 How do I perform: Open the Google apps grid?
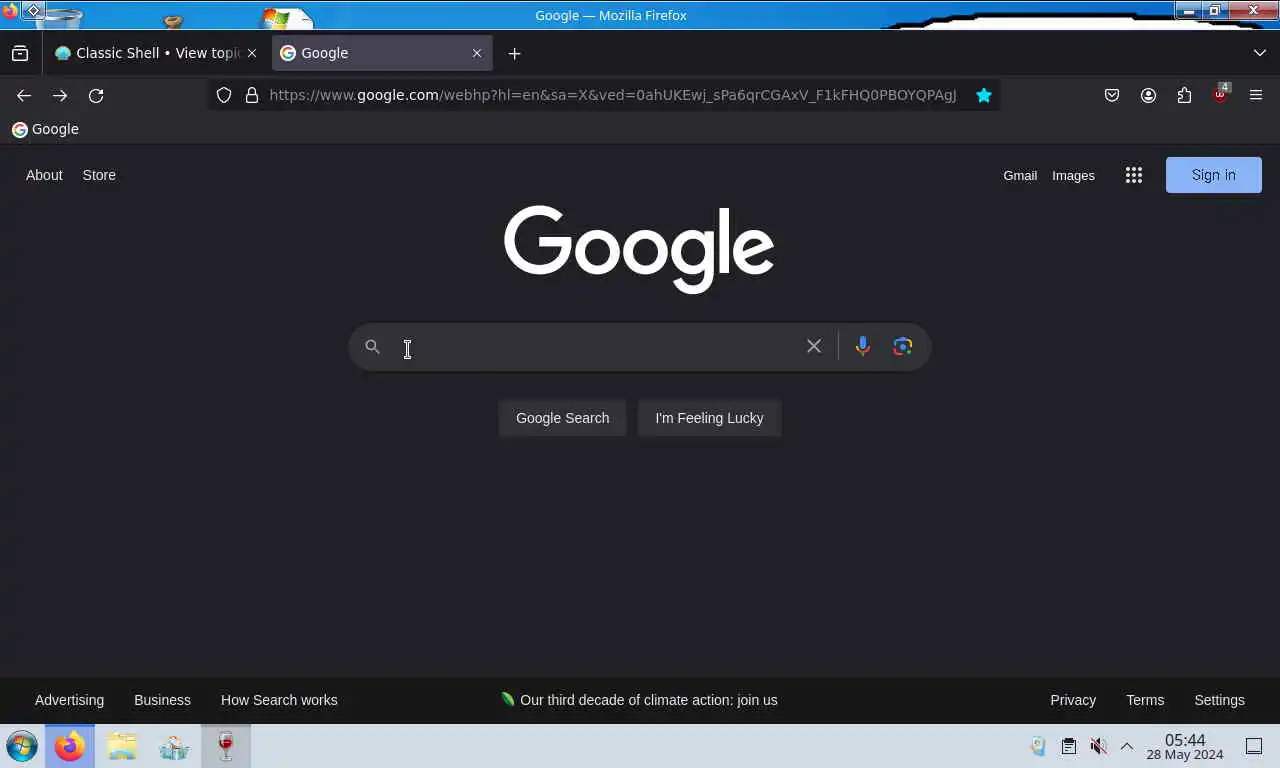[1133, 175]
